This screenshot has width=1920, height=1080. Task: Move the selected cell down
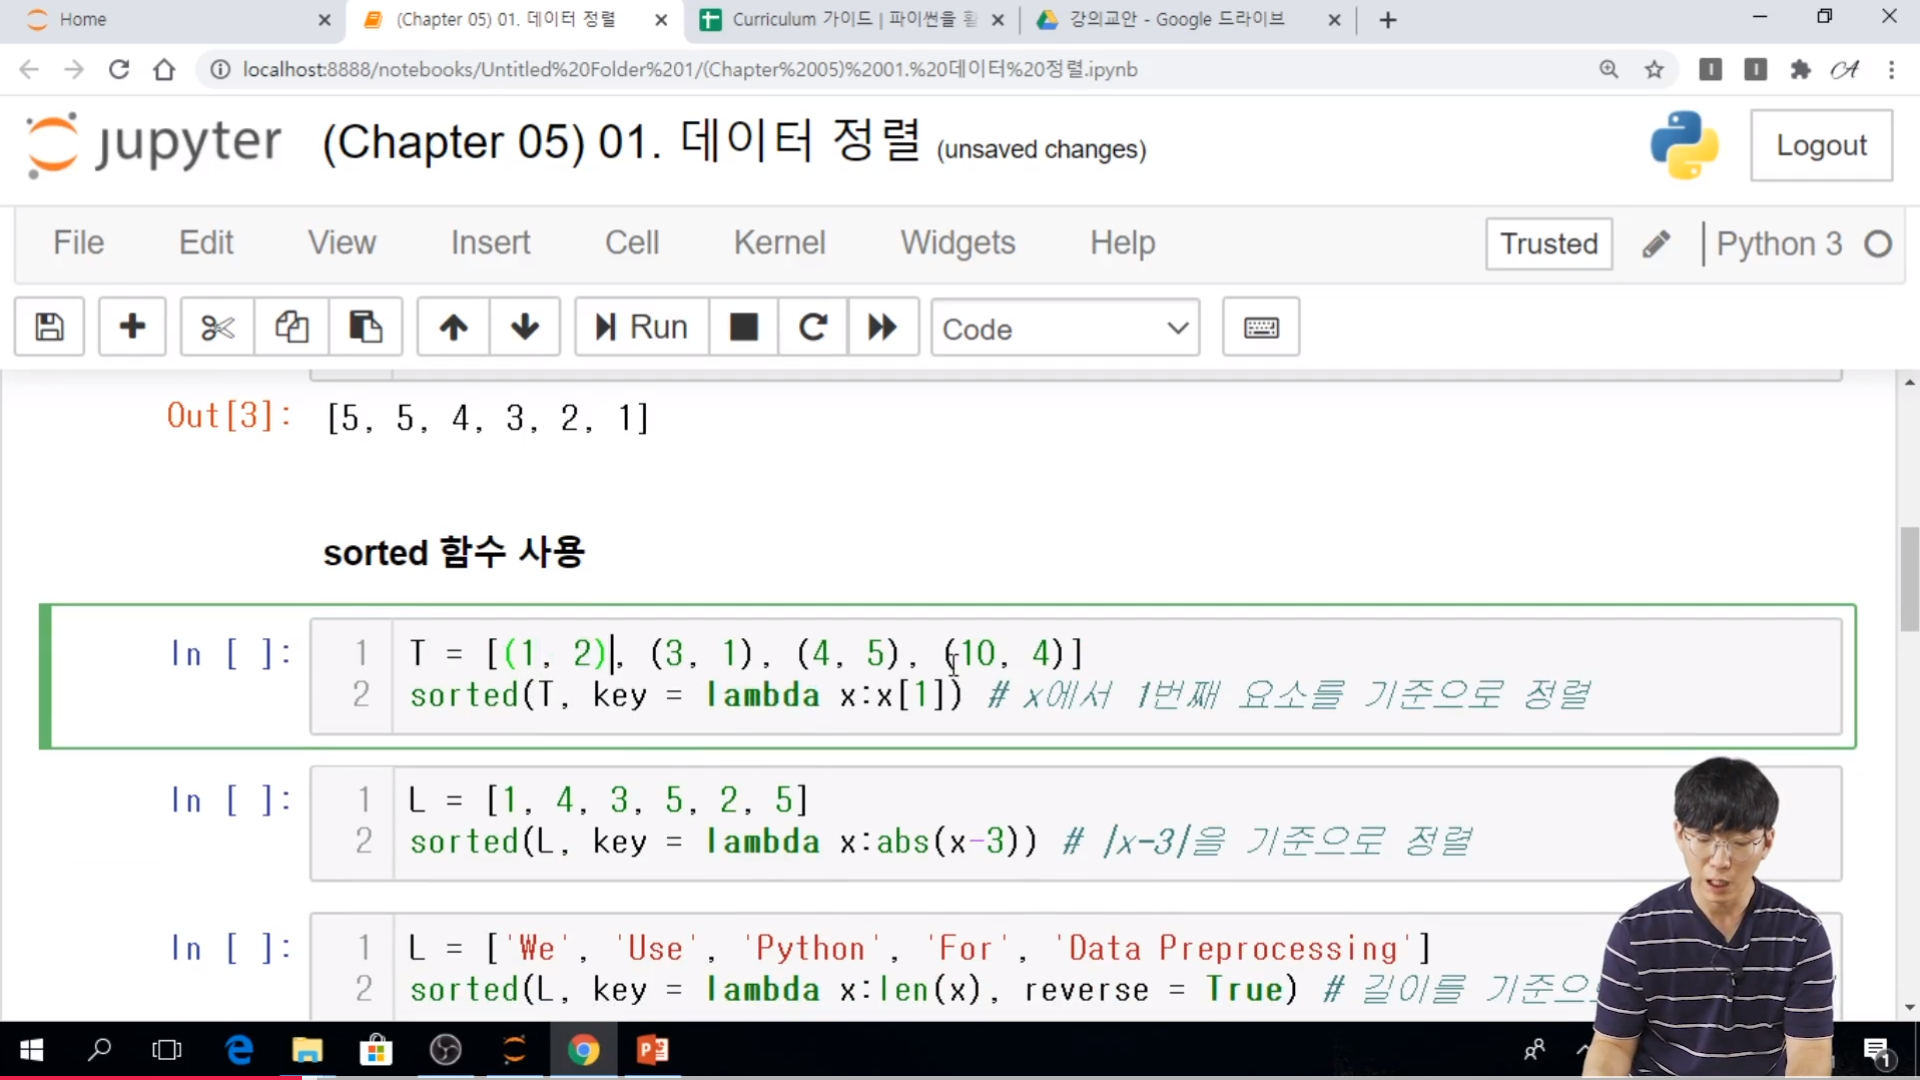click(x=524, y=327)
